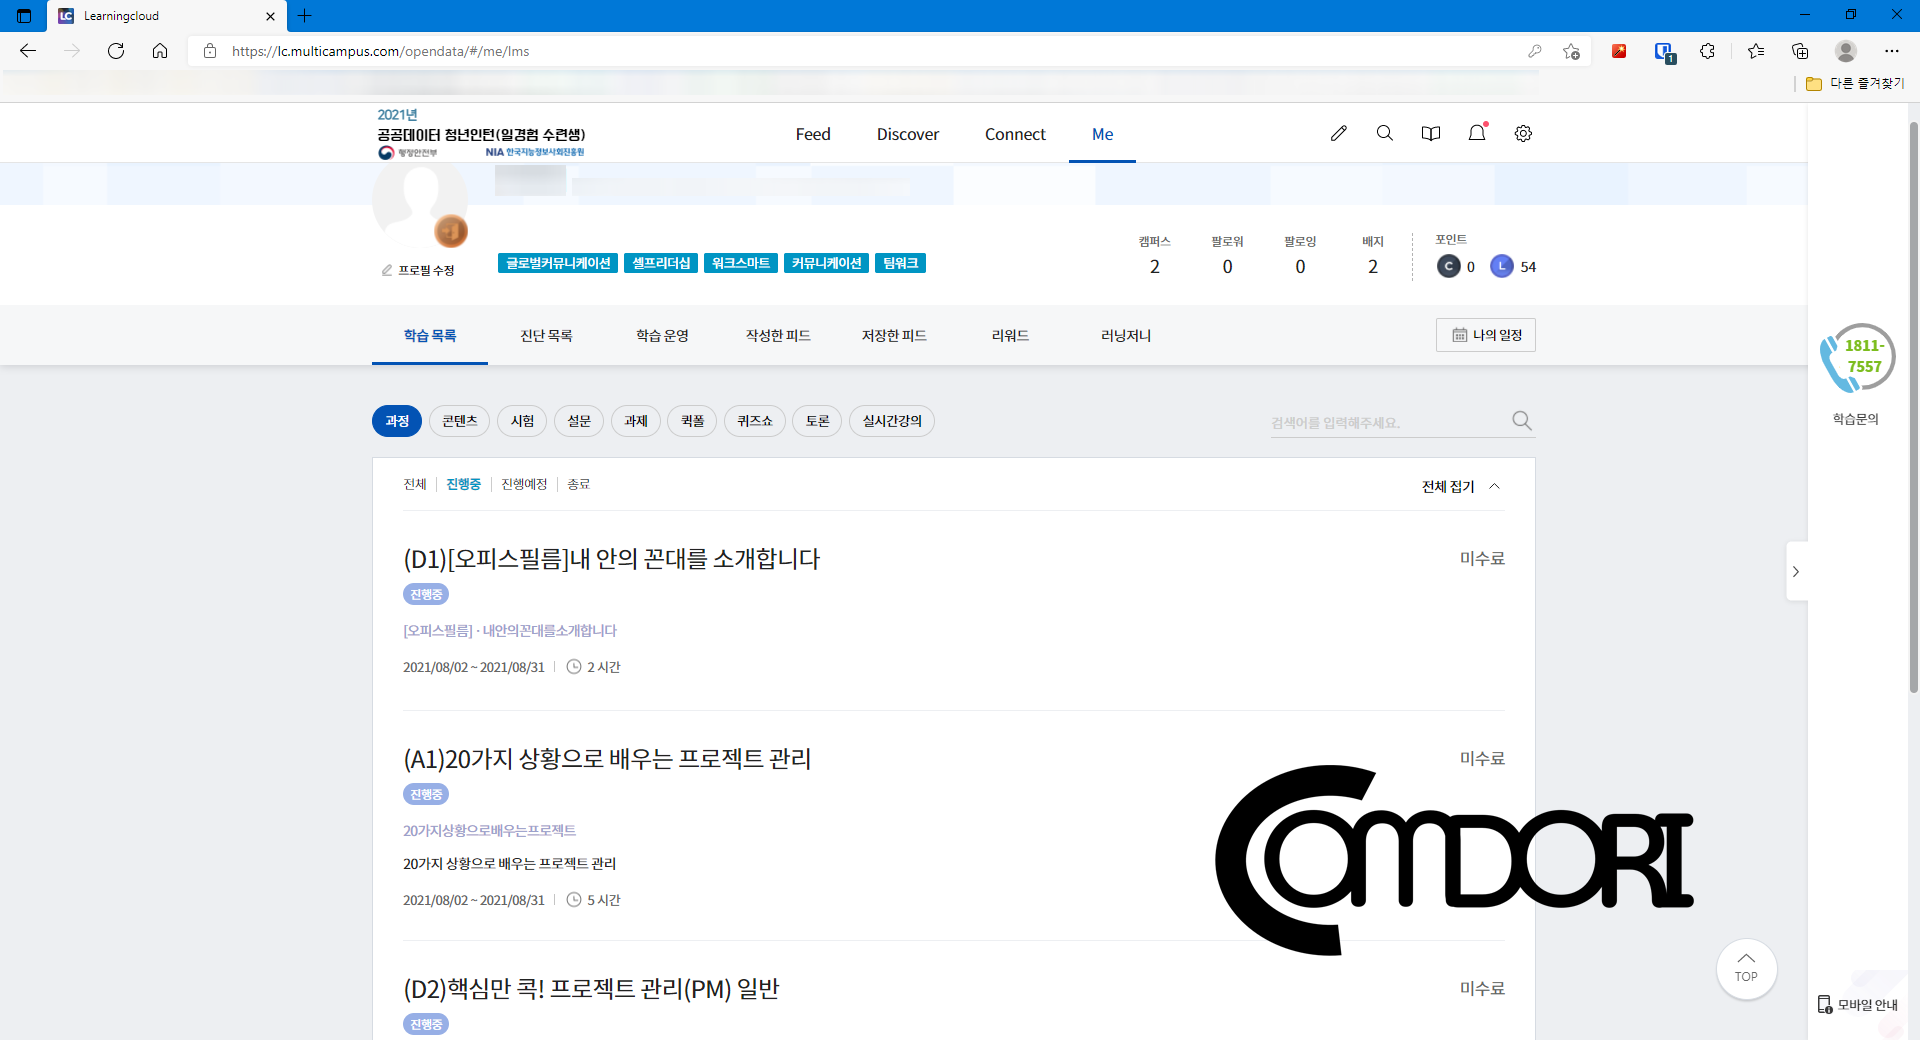Open the Discover menu

pos(908,134)
